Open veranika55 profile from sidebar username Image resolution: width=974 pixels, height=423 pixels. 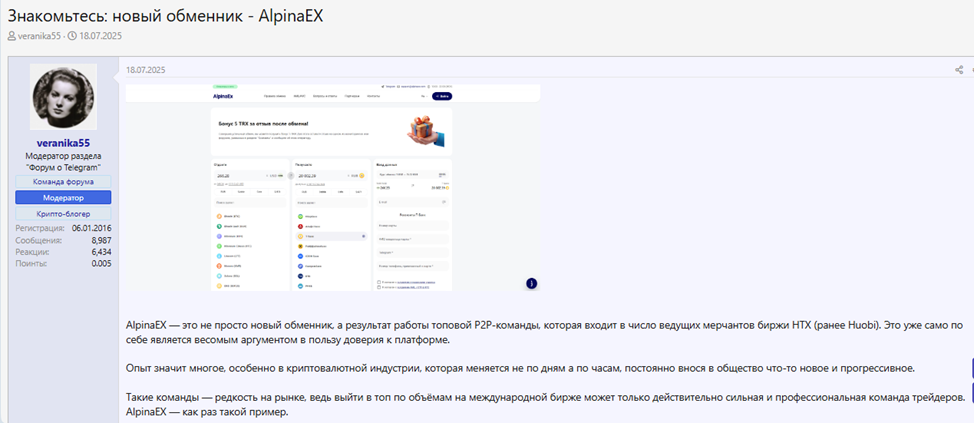pos(64,143)
